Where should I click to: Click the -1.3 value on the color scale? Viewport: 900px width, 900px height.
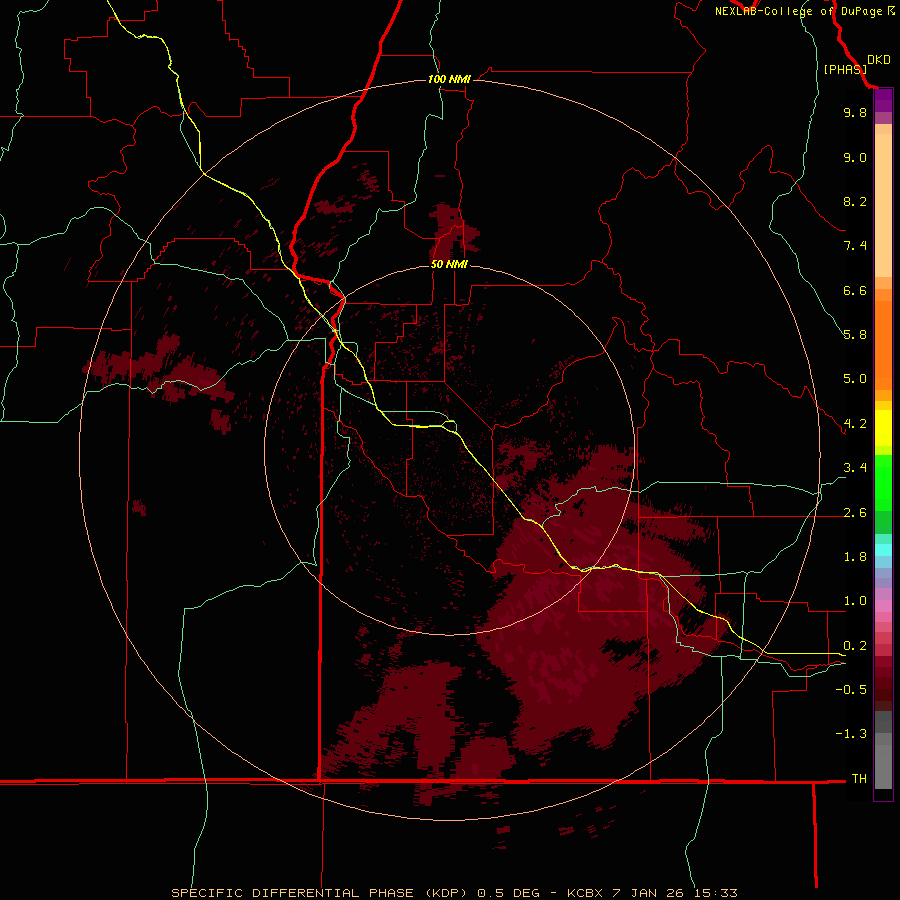click(x=851, y=734)
